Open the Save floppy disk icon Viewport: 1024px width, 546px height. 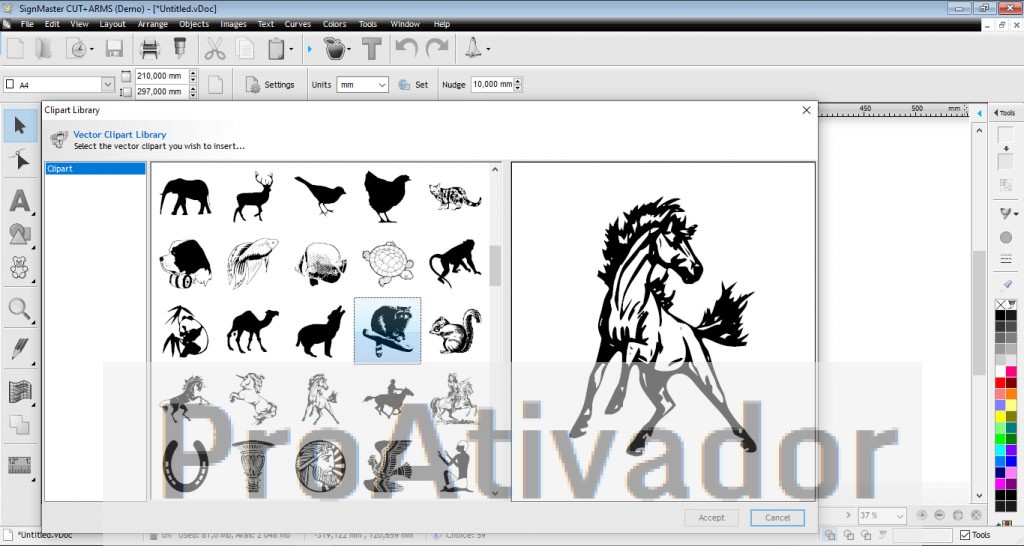coord(114,49)
